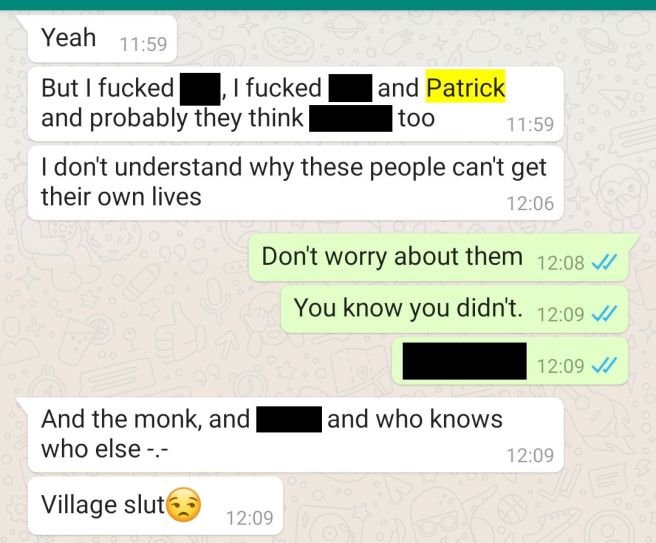Tap the fully redacted green message
656x543 pixels.
(x=510, y=361)
